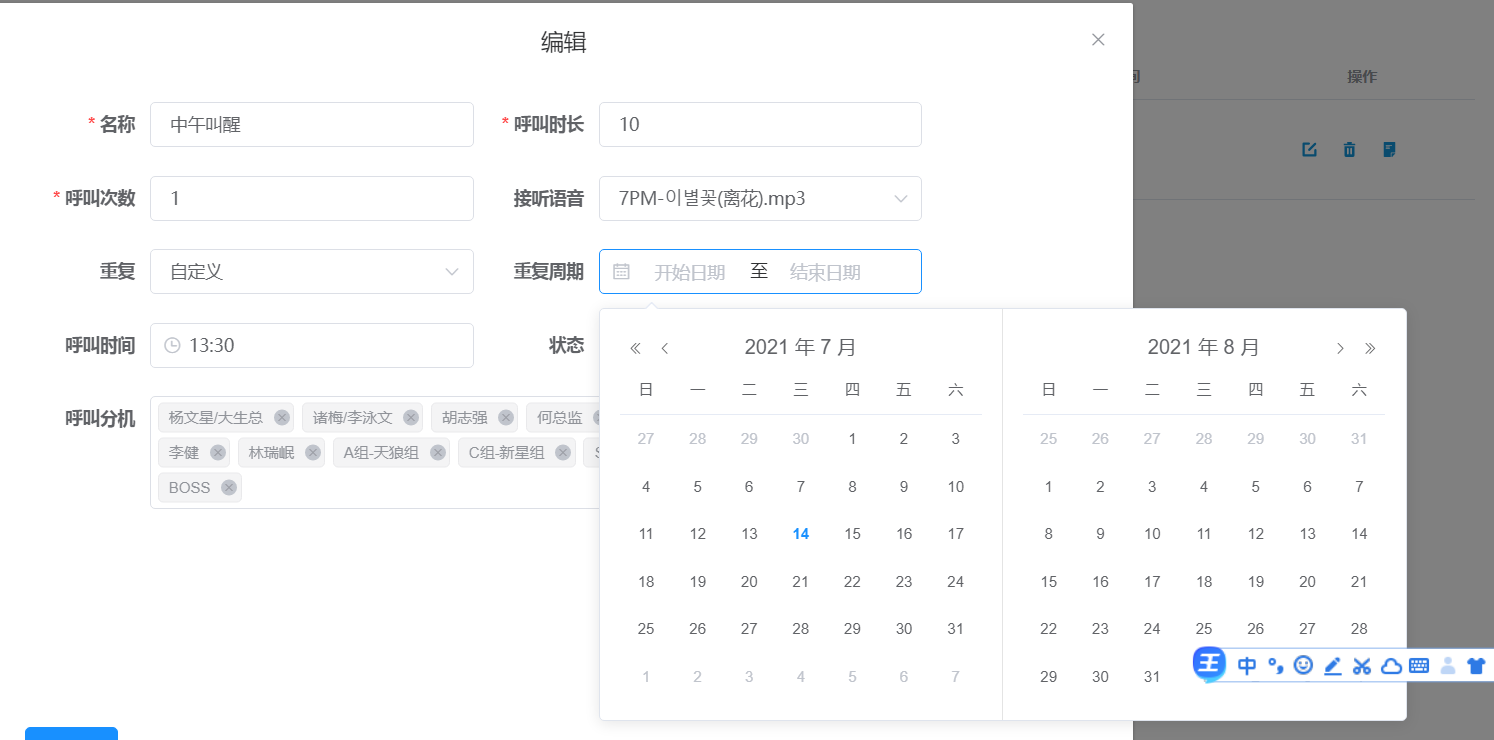
Task: Remove the A组-天狼组 tag
Action: pyautogui.click(x=438, y=453)
